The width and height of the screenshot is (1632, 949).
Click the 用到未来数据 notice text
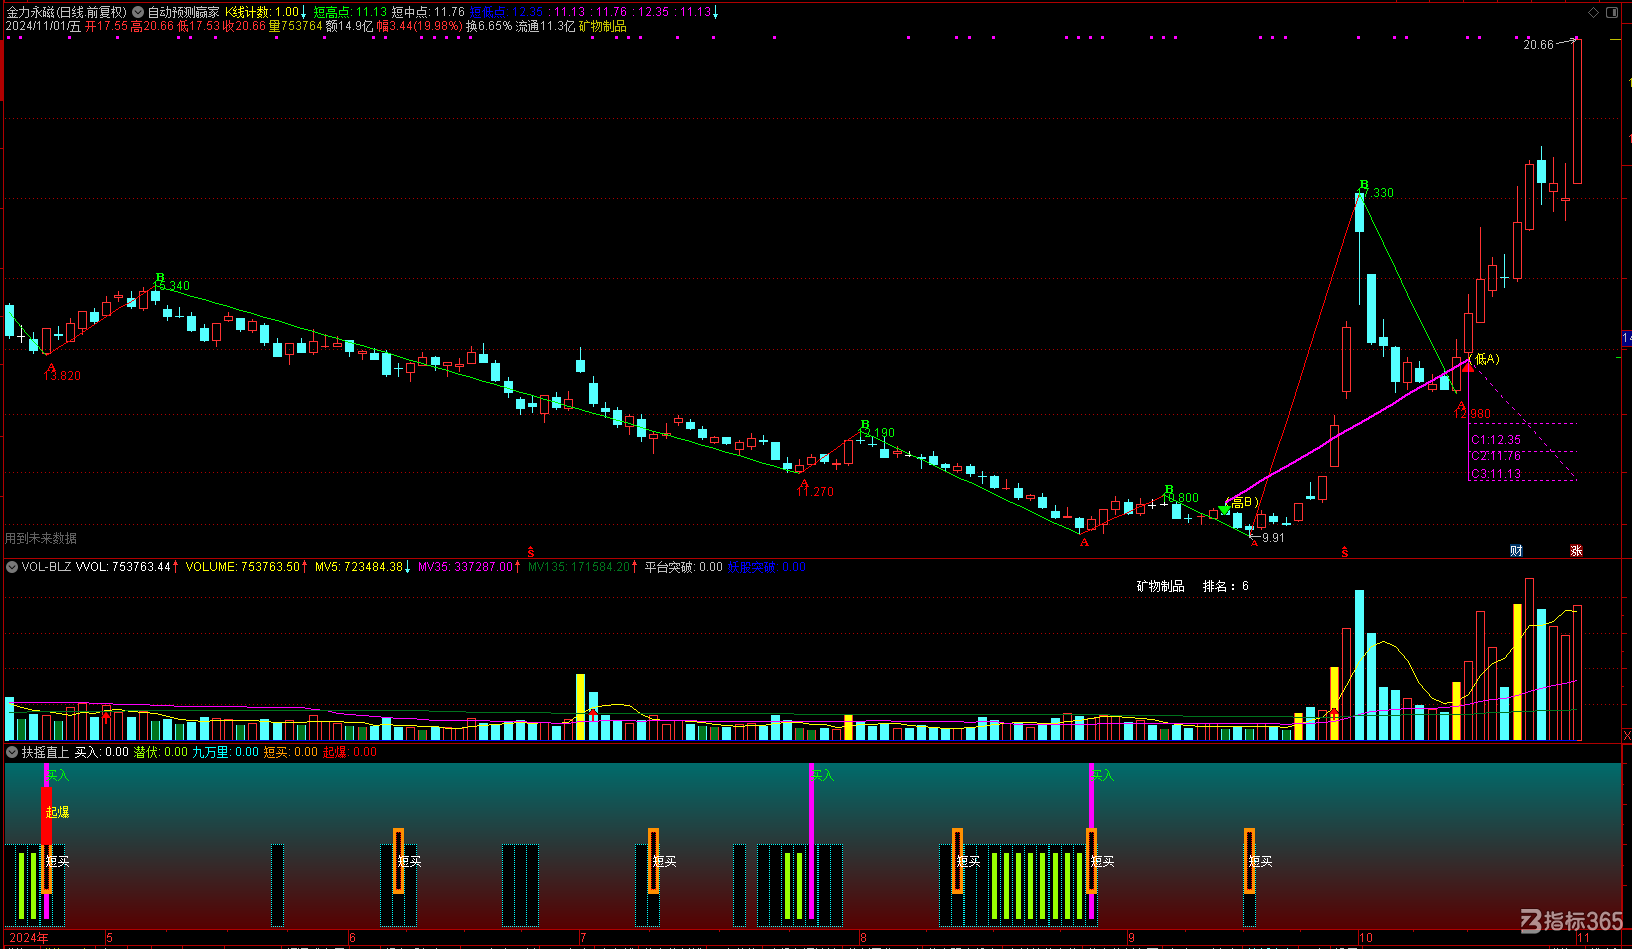point(41,538)
